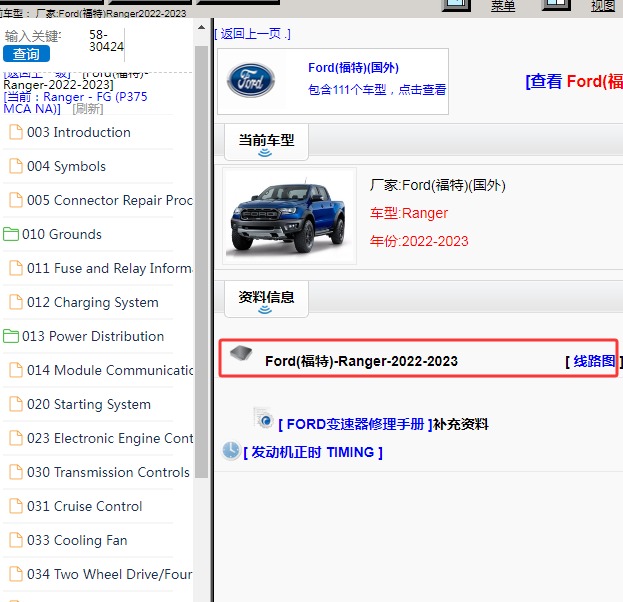Screen dimensions: 623x602
Task: Open the 030 Transmission Controls document icon
Action: (x=16, y=472)
